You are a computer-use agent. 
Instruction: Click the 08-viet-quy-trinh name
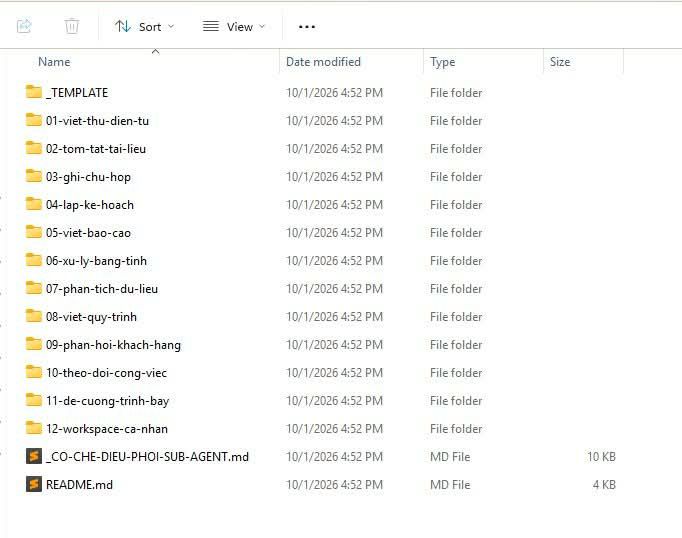[91, 317]
